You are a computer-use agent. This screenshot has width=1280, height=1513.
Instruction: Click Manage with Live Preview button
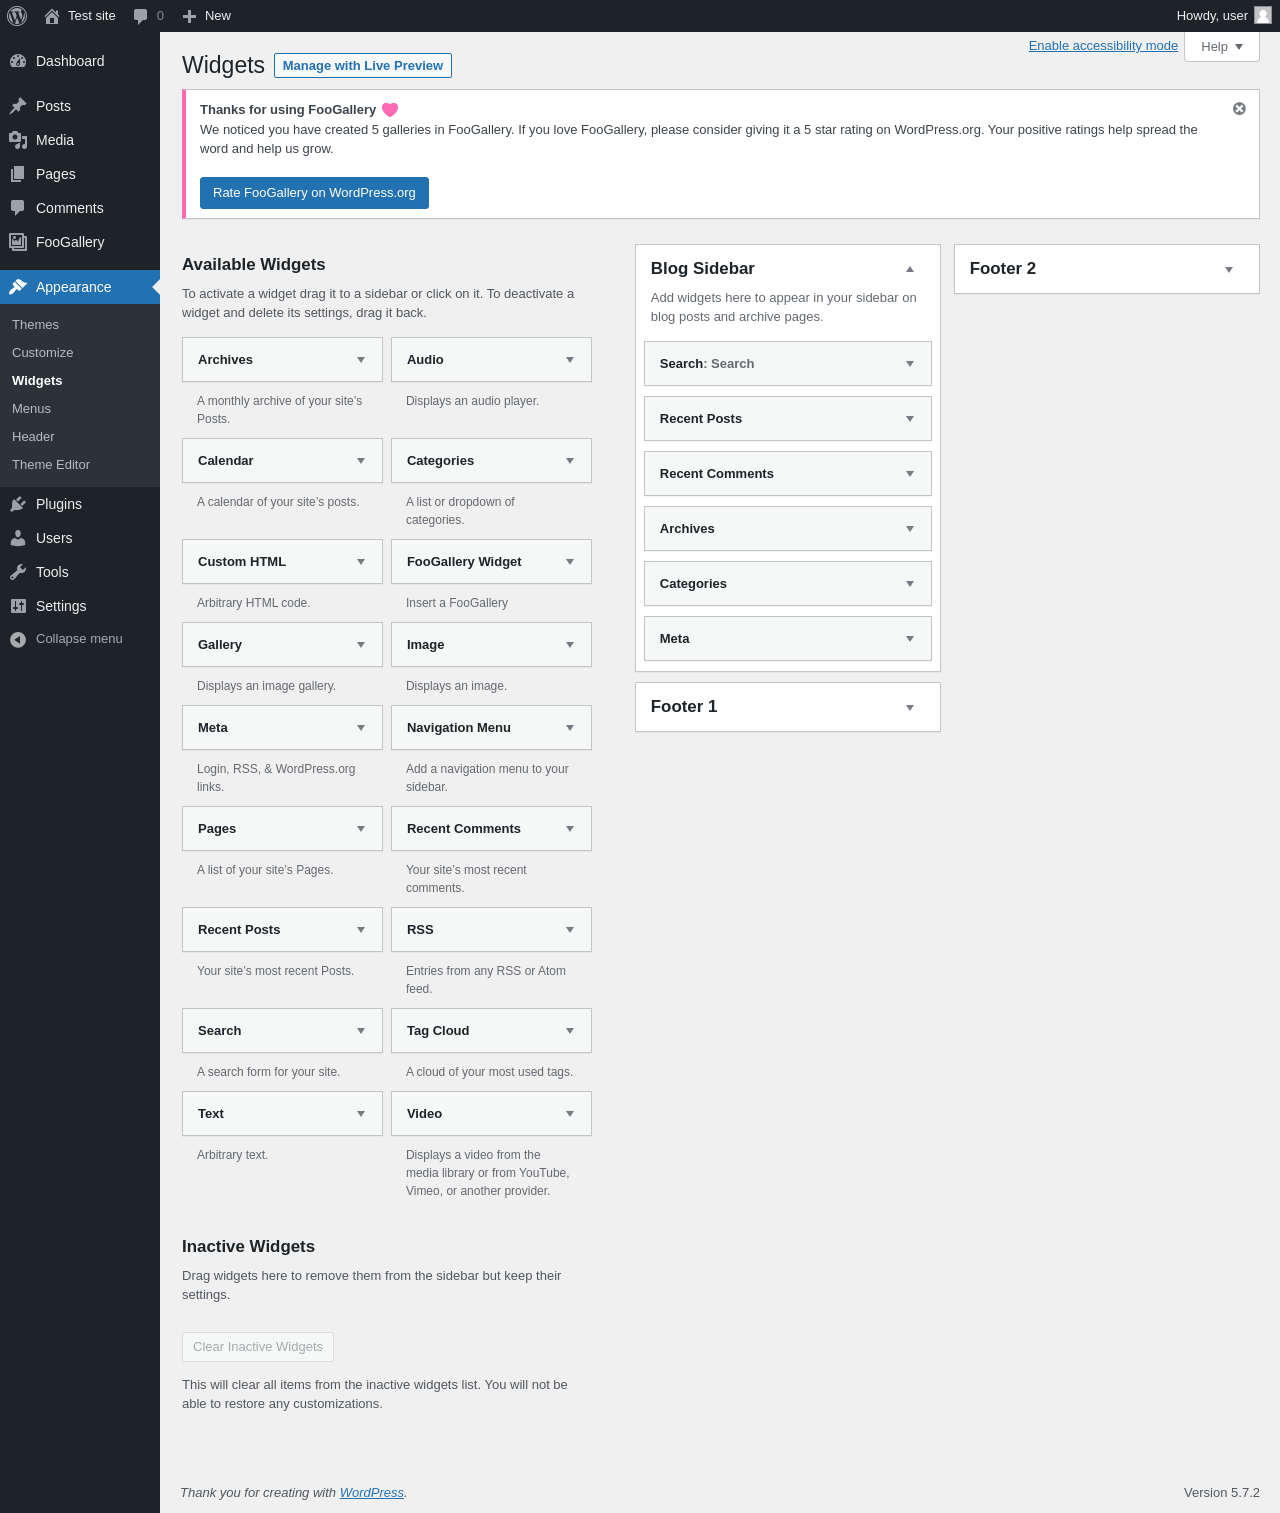[x=363, y=66]
